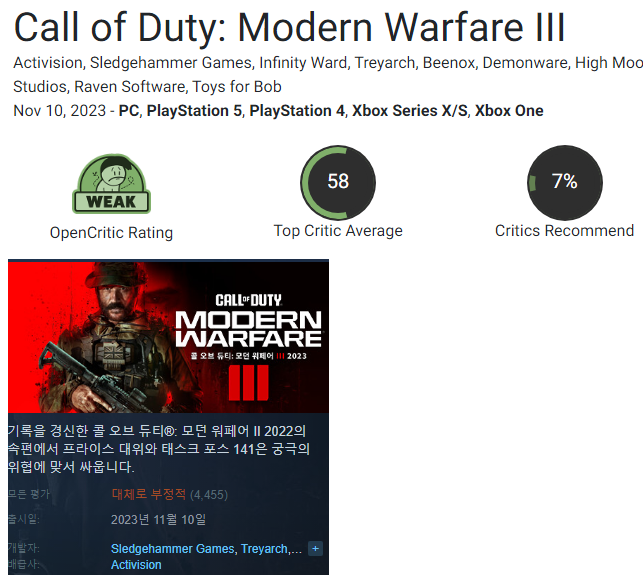Open the Treyarch developer link
This screenshot has height=577, width=643.
[264, 548]
